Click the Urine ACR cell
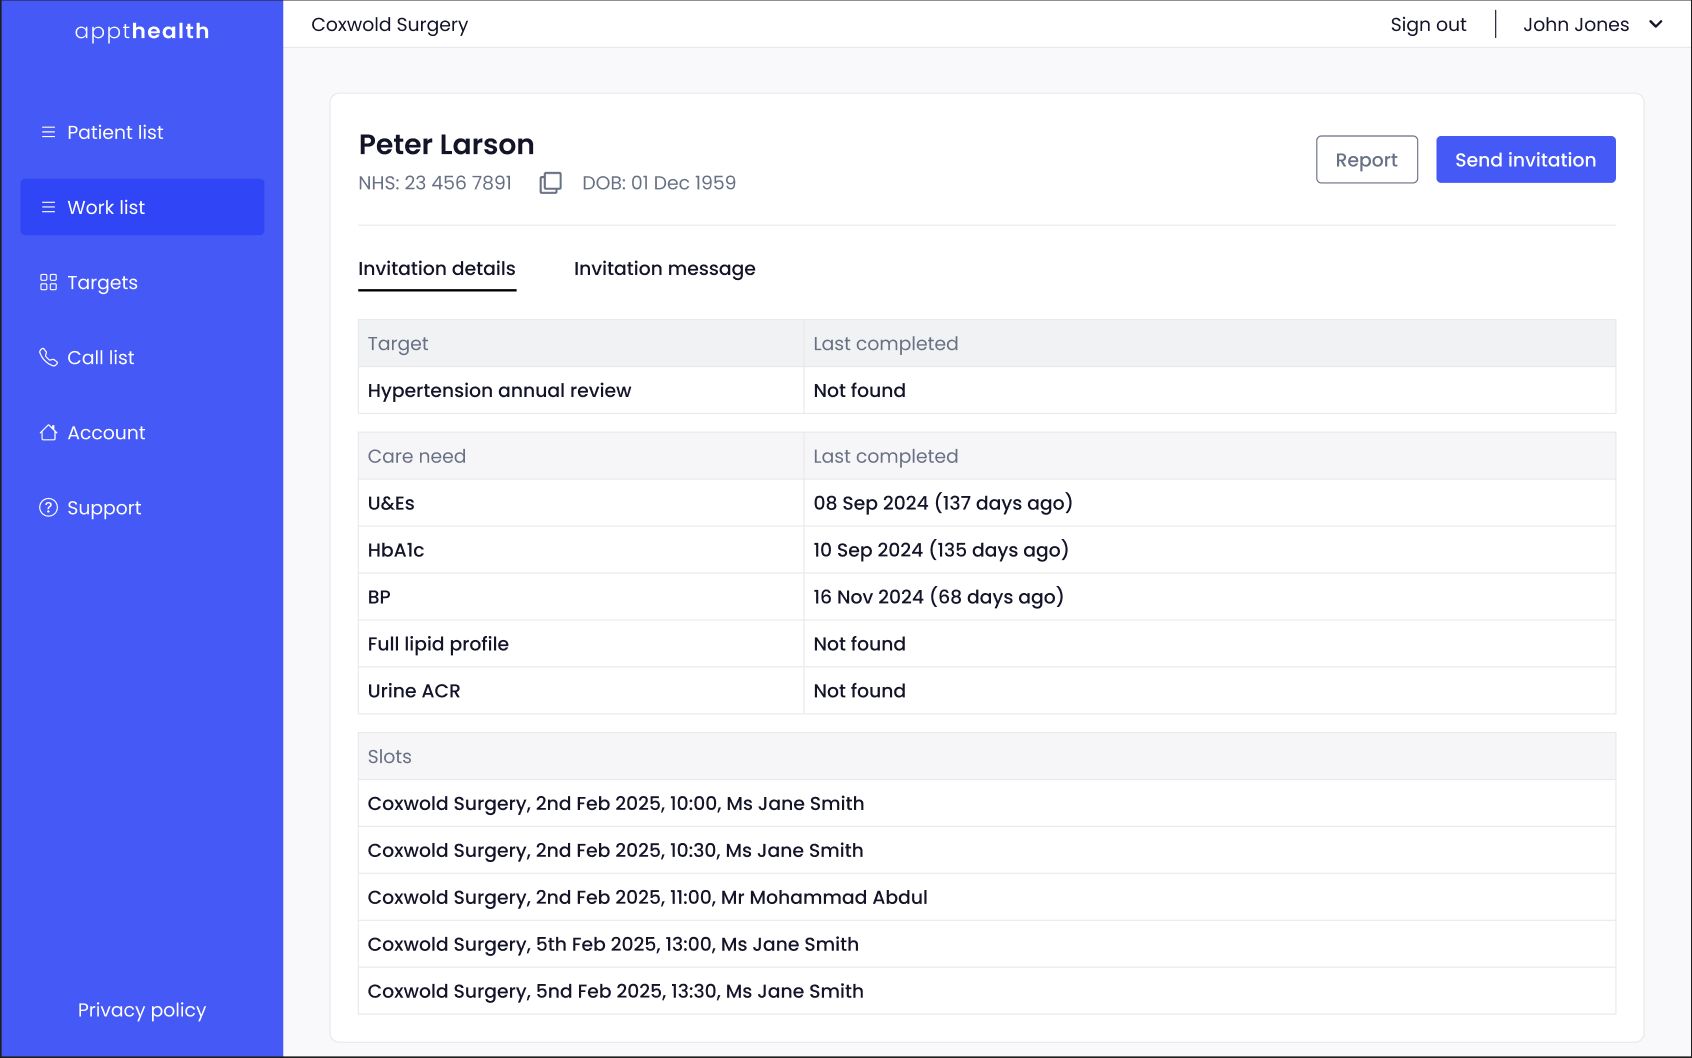The image size is (1692, 1058). click(581, 691)
